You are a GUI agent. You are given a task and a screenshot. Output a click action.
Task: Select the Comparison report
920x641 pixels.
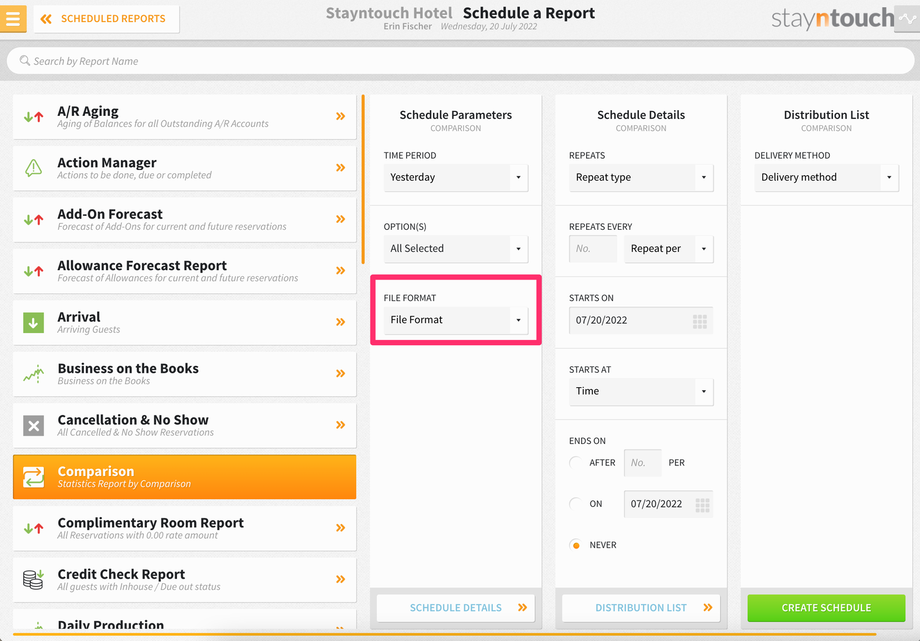pyautogui.click(x=184, y=477)
